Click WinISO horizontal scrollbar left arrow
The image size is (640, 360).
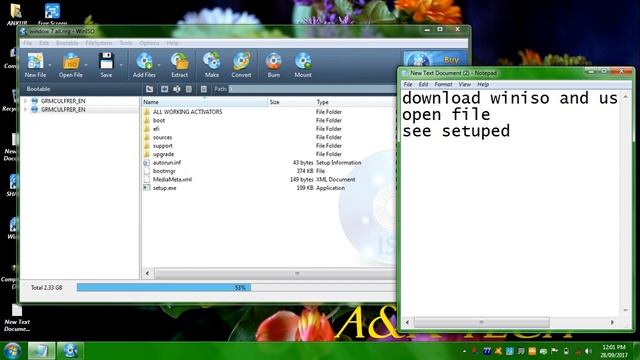(147, 273)
